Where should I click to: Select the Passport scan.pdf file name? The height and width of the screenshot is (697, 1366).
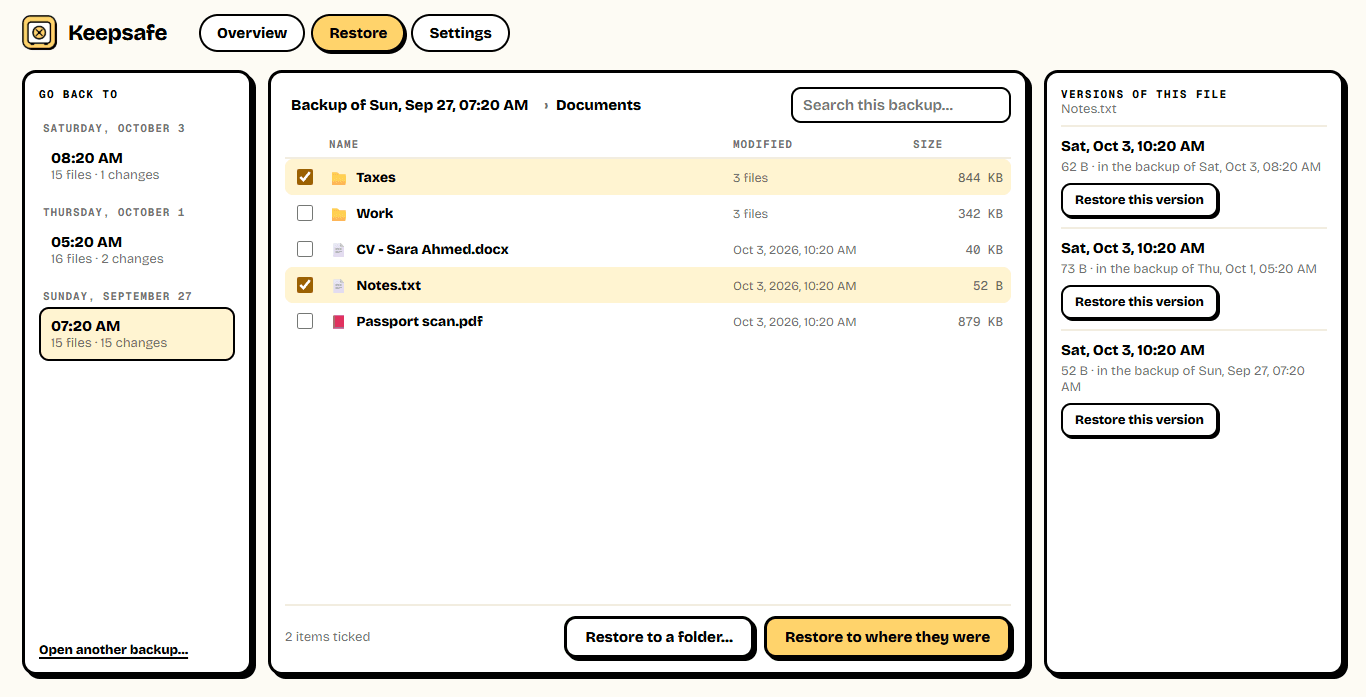pos(420,322)
